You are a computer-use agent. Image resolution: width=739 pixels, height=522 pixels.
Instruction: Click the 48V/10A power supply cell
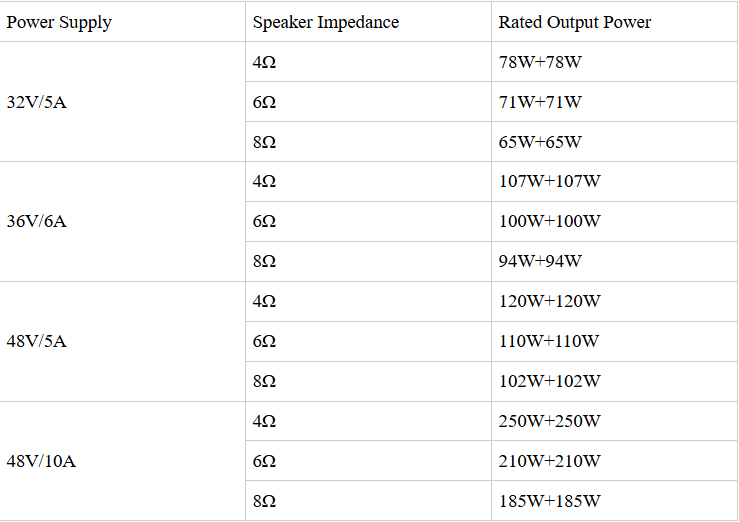41,462
